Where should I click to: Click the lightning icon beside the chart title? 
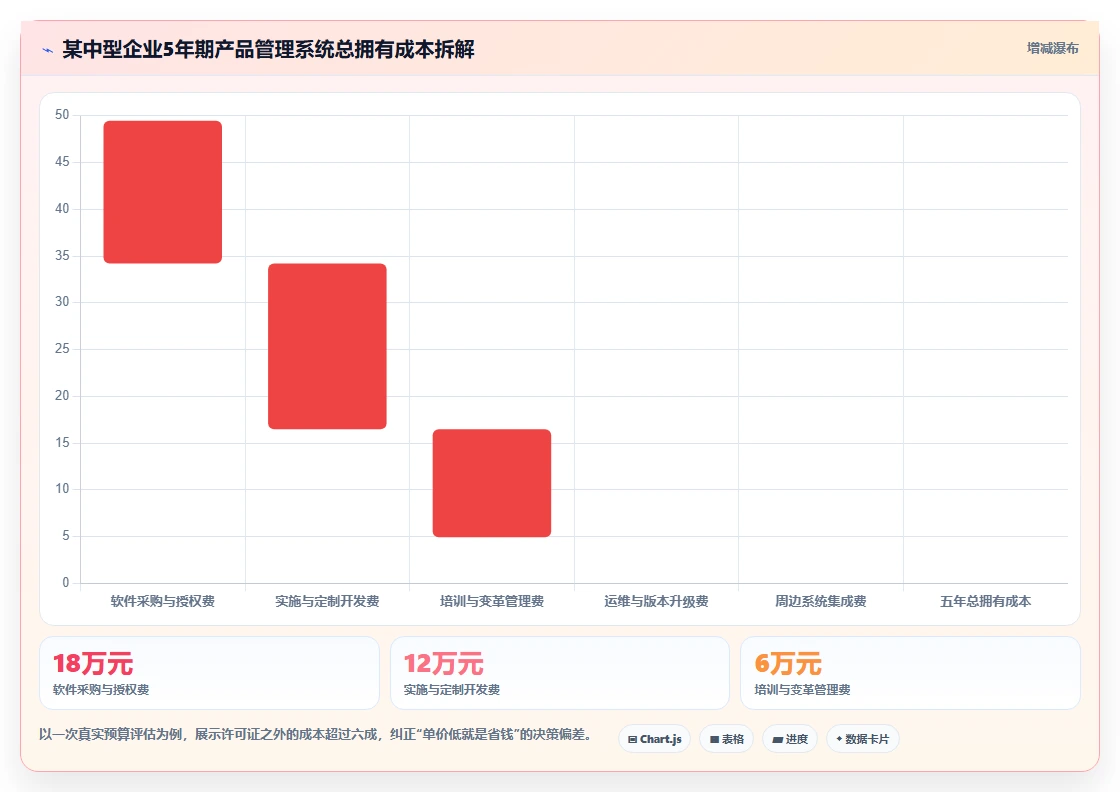point(48,50)
